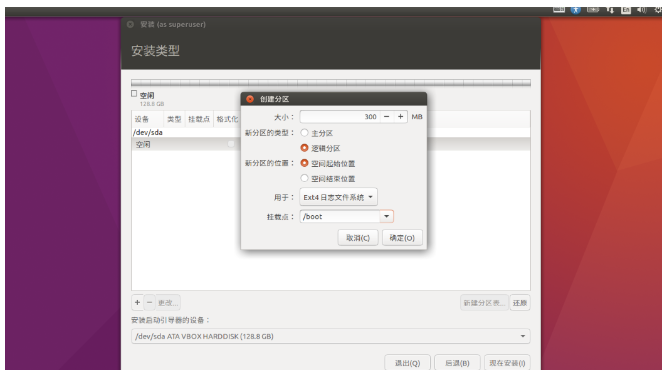Click the 取消(C) button
This screenshot has width=667, height=376.
(x=358, y=238)
